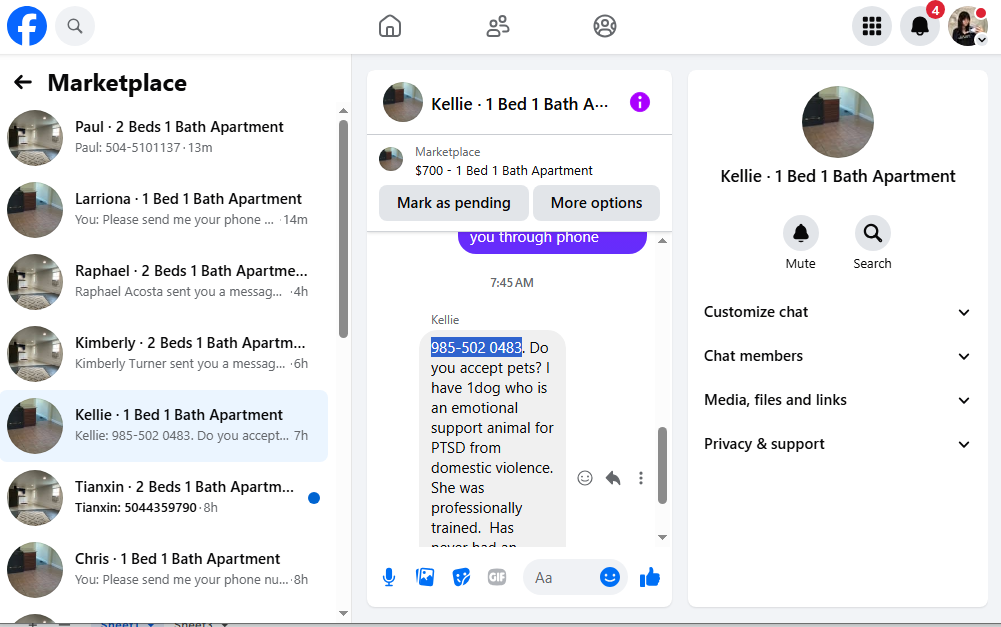Click Kellie's large profile thumbnail
Screen dimensions: 1001x627
[838, 122]
